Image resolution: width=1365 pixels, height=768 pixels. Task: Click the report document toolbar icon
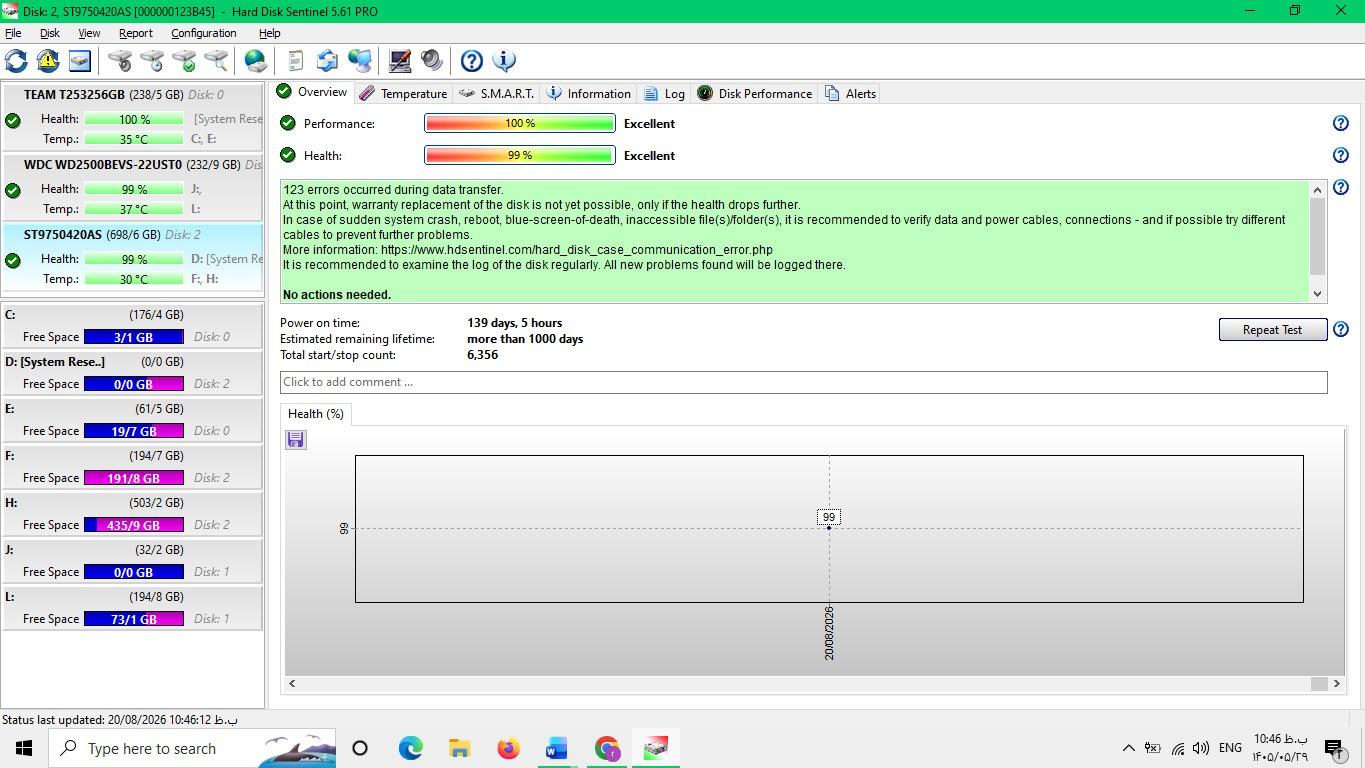pos(295,61)
